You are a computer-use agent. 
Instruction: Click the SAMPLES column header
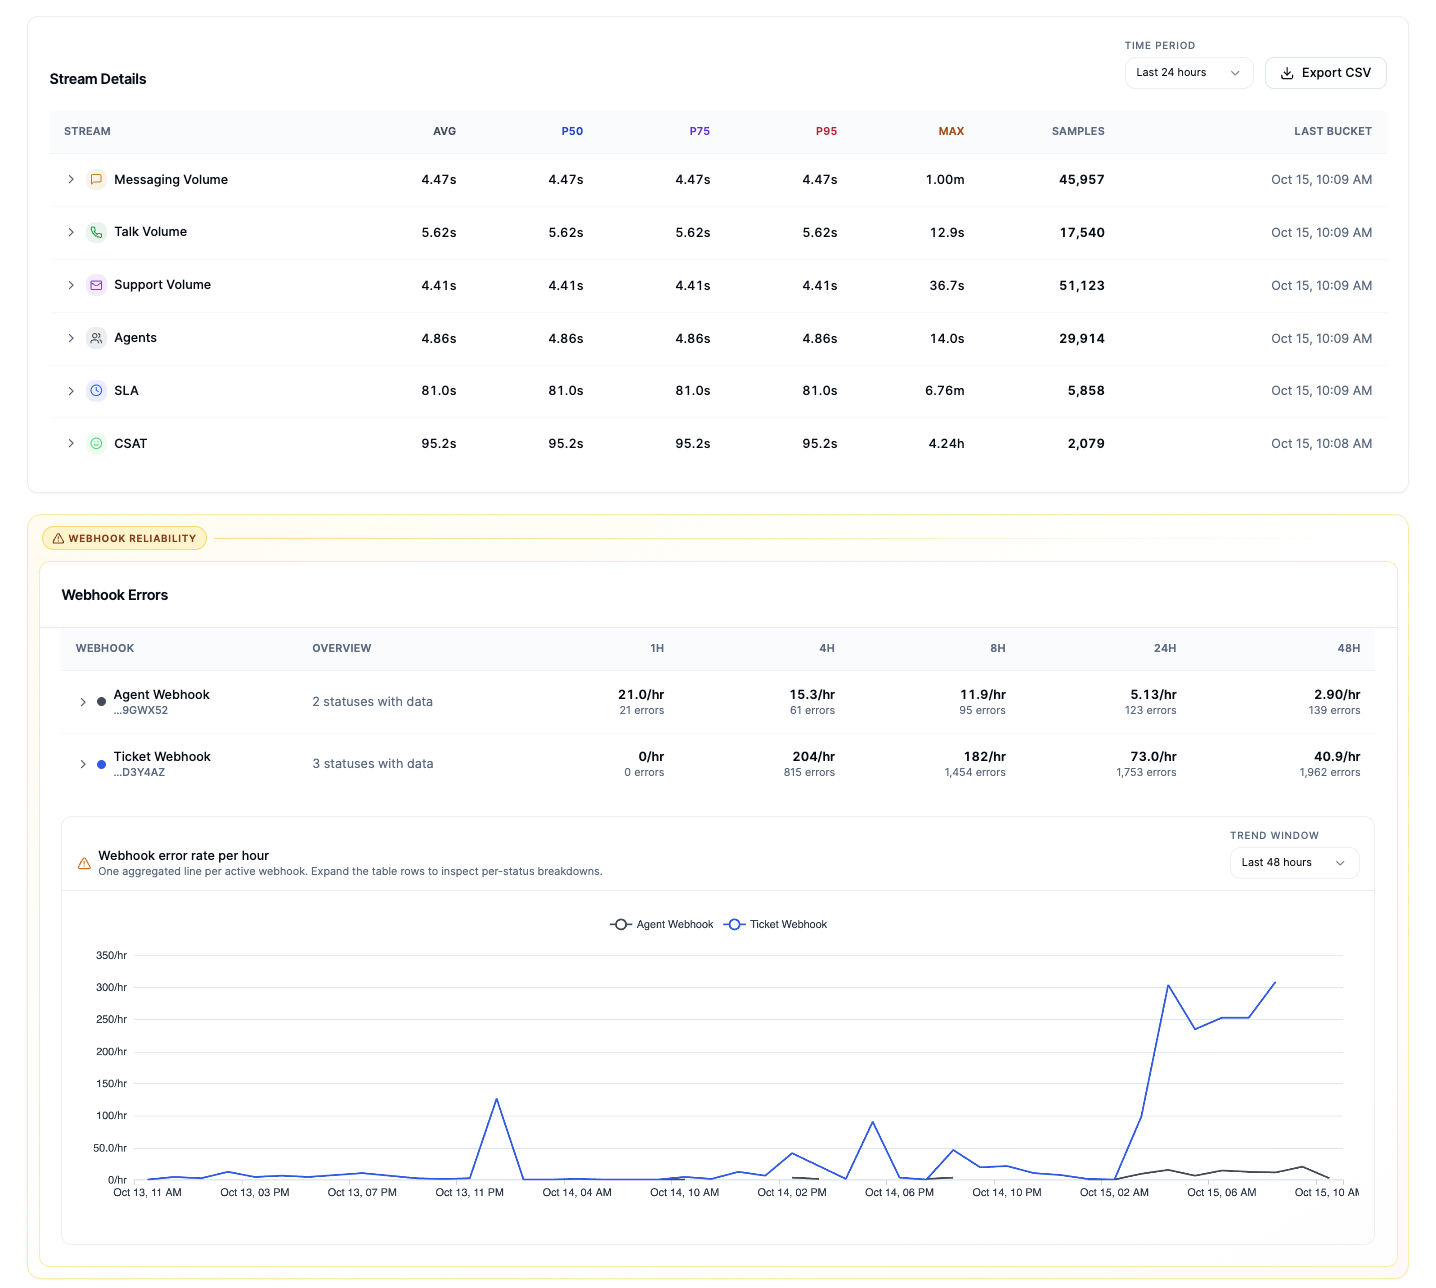tap(1078, 131)
